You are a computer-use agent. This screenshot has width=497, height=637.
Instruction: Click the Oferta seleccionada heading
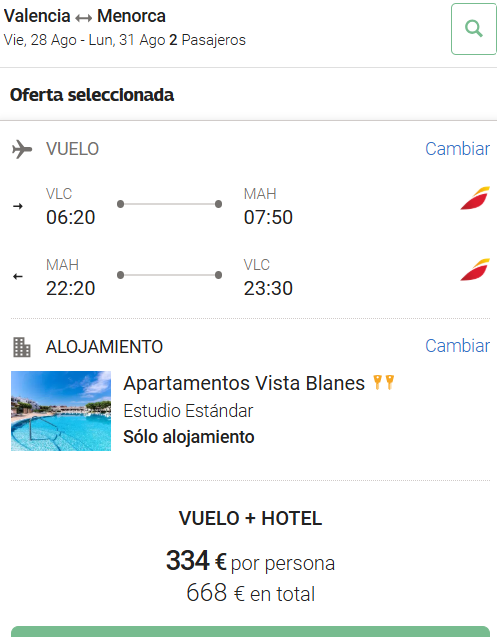(92, 95)
